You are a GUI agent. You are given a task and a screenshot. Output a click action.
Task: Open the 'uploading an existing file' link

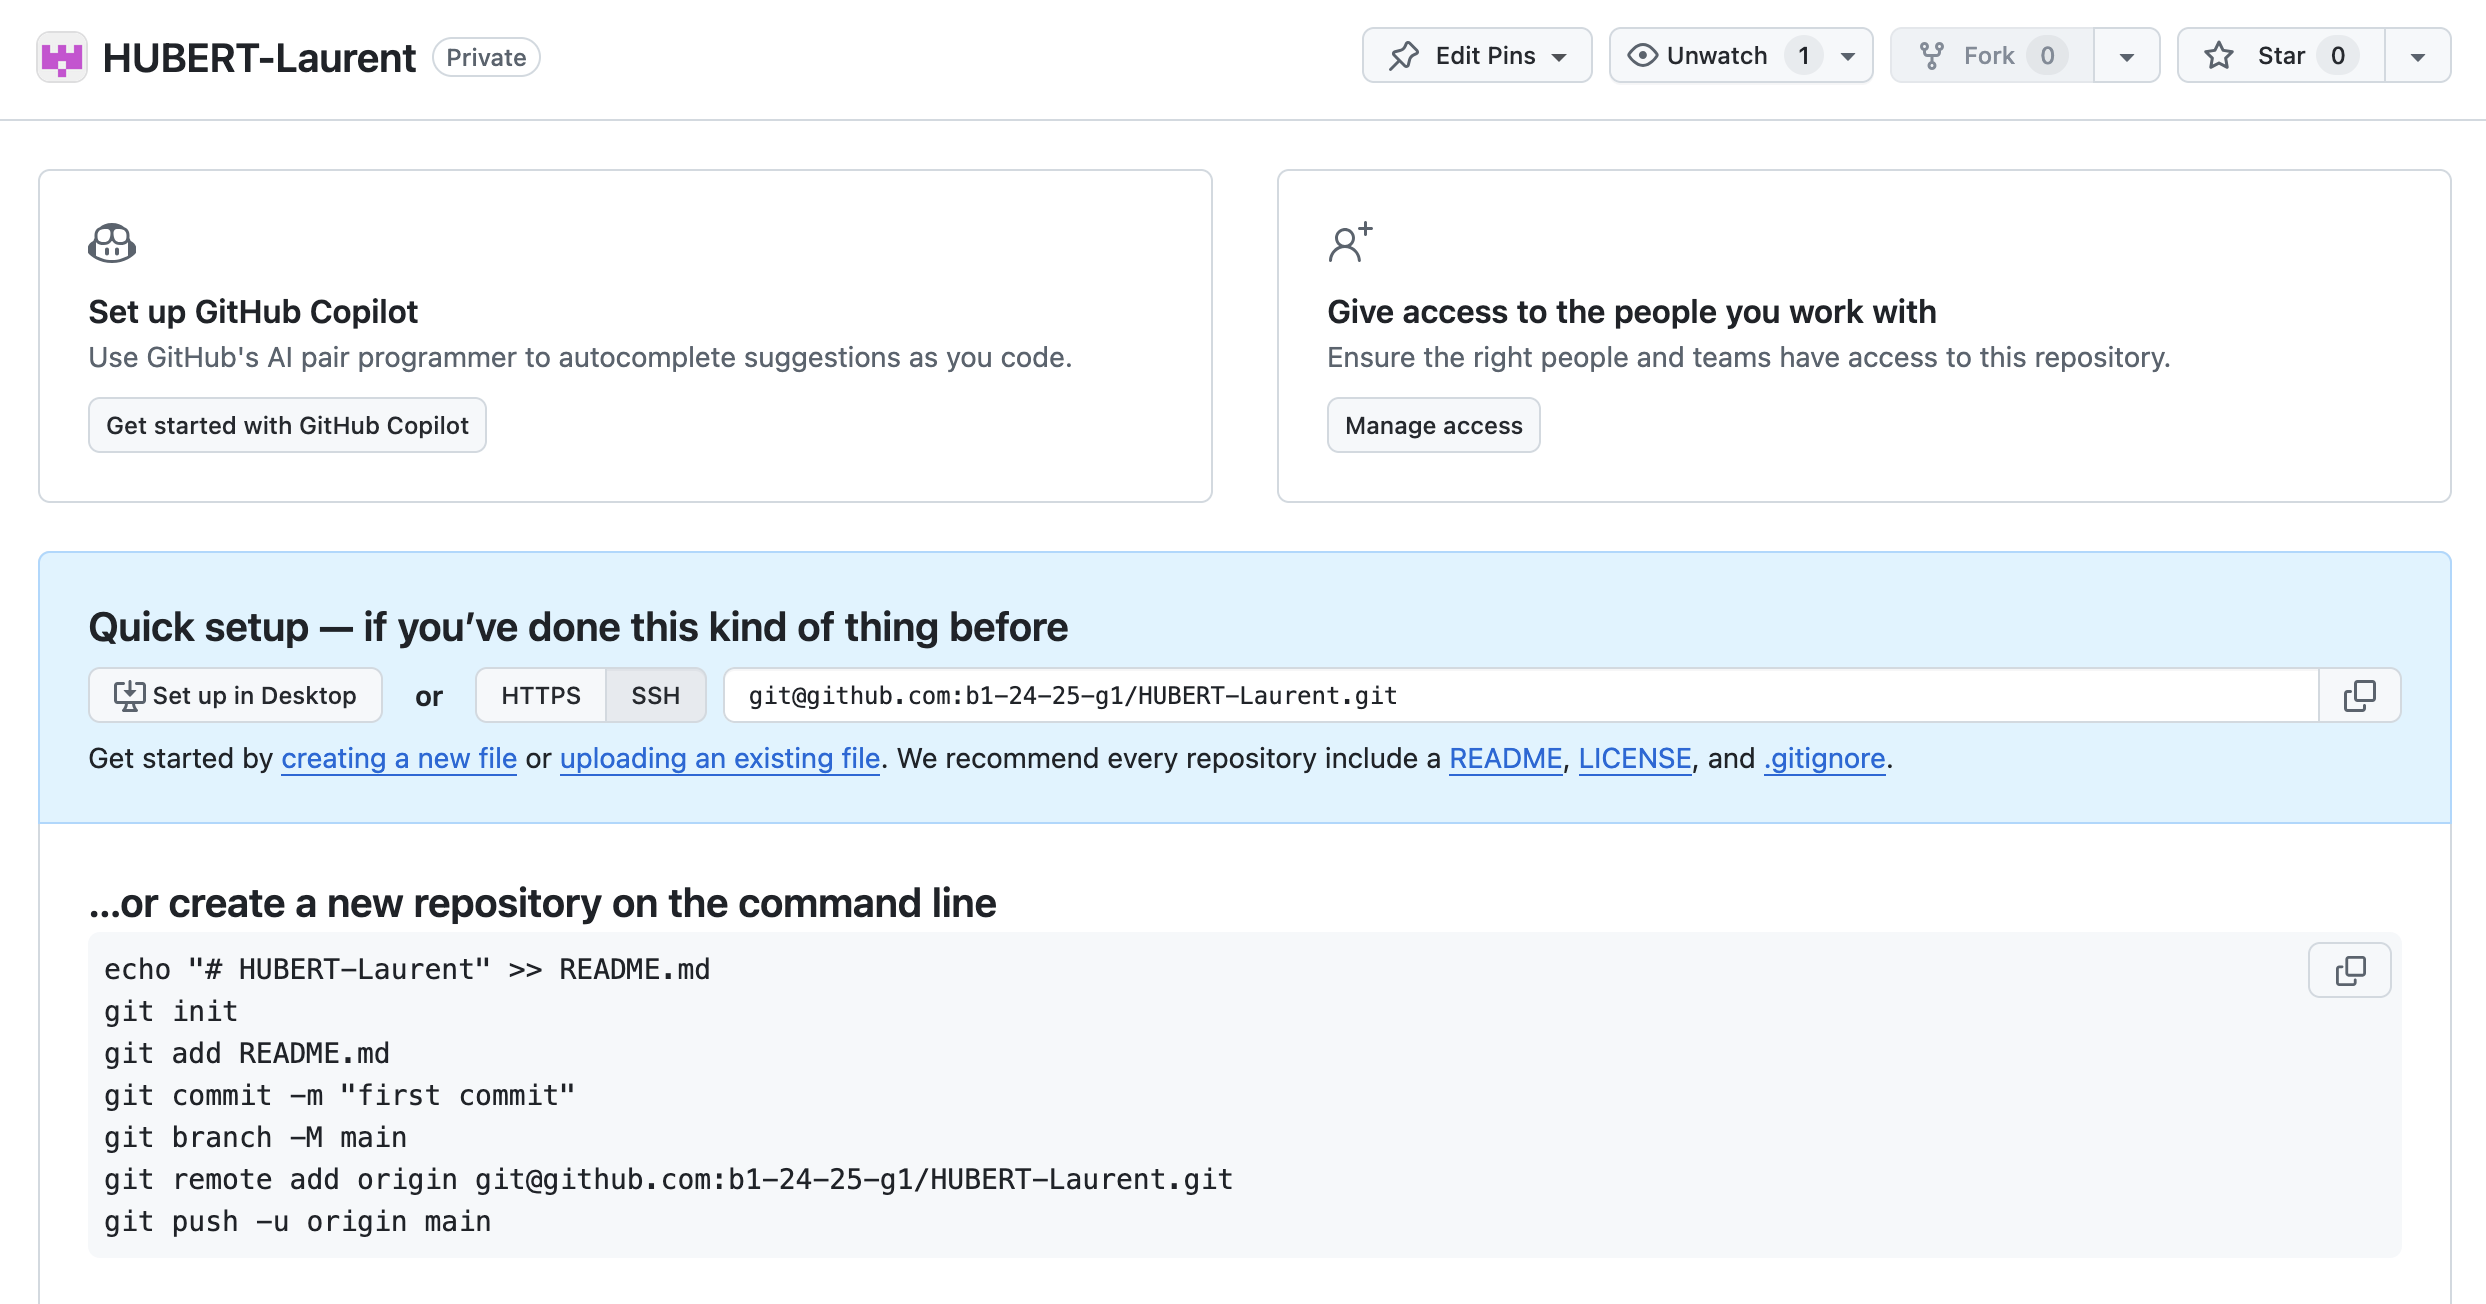tap(719, 758)
